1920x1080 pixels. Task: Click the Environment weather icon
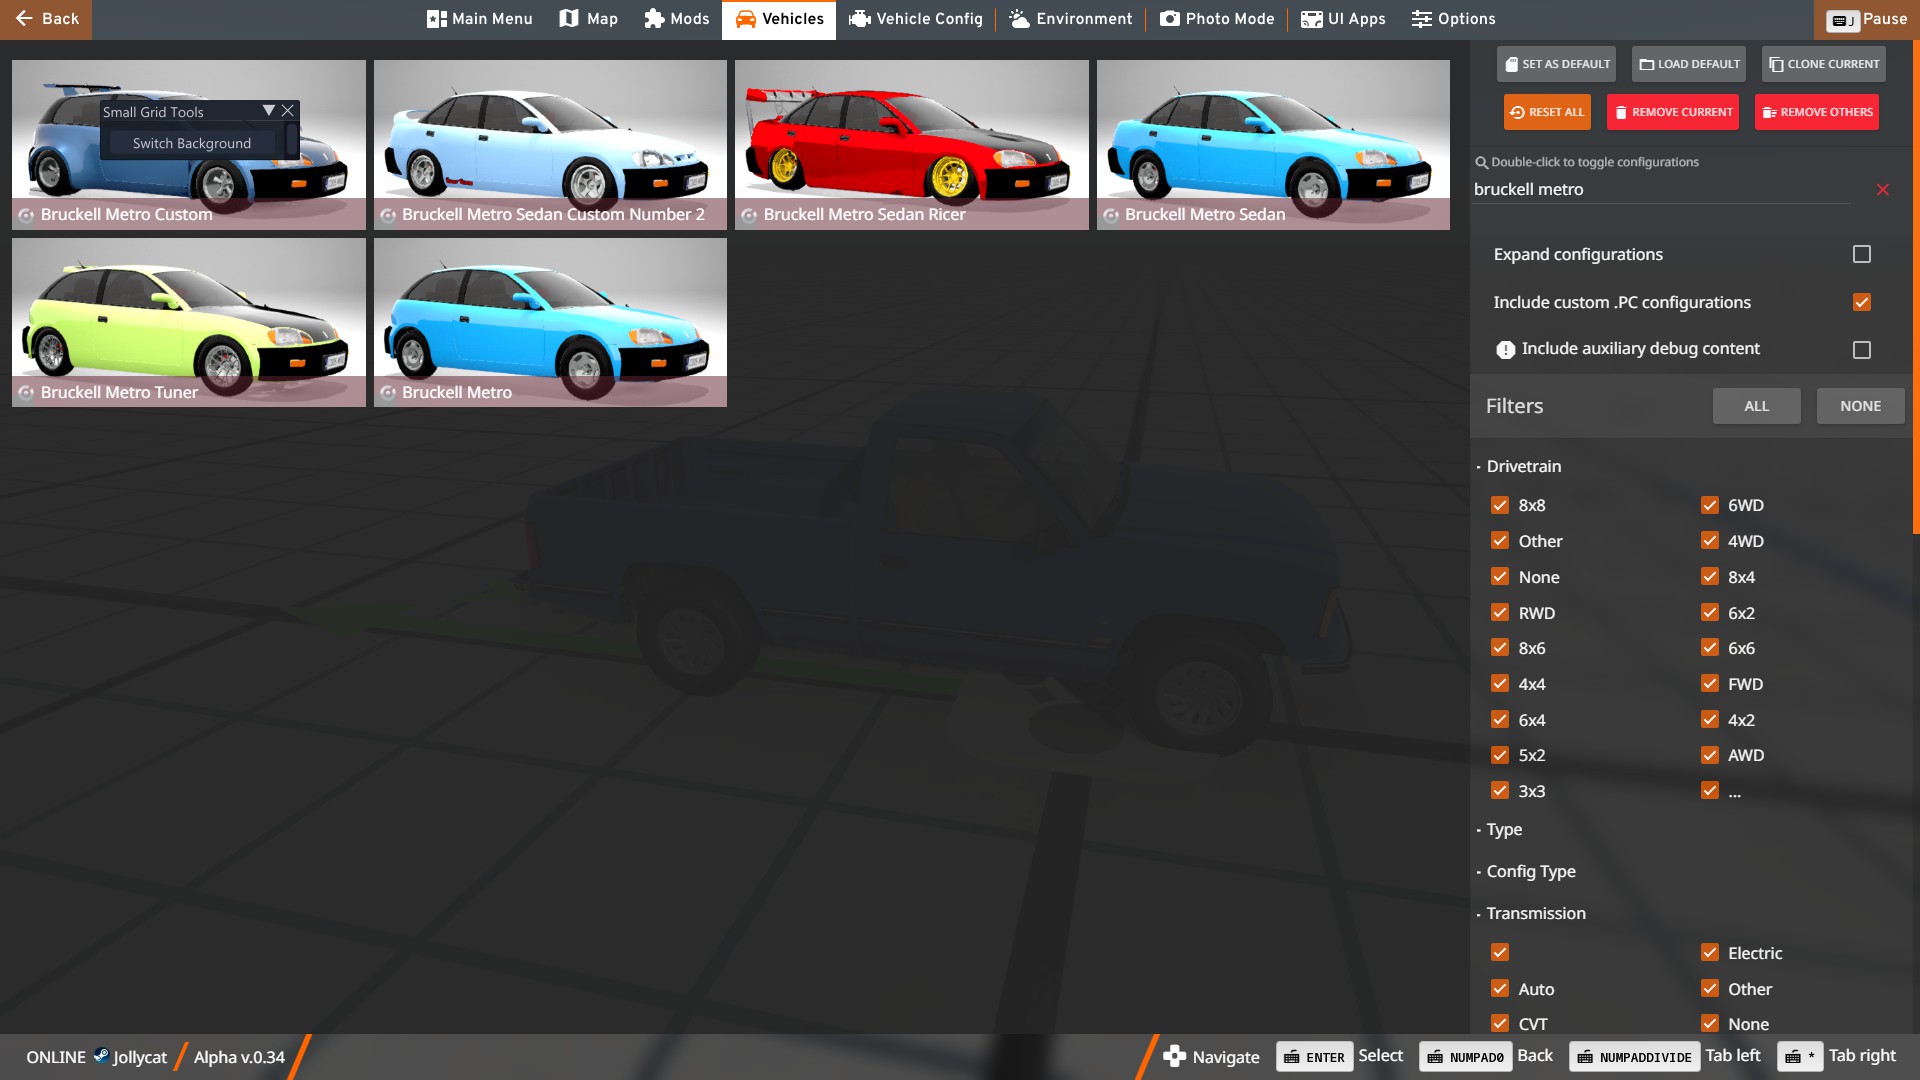1019,18
